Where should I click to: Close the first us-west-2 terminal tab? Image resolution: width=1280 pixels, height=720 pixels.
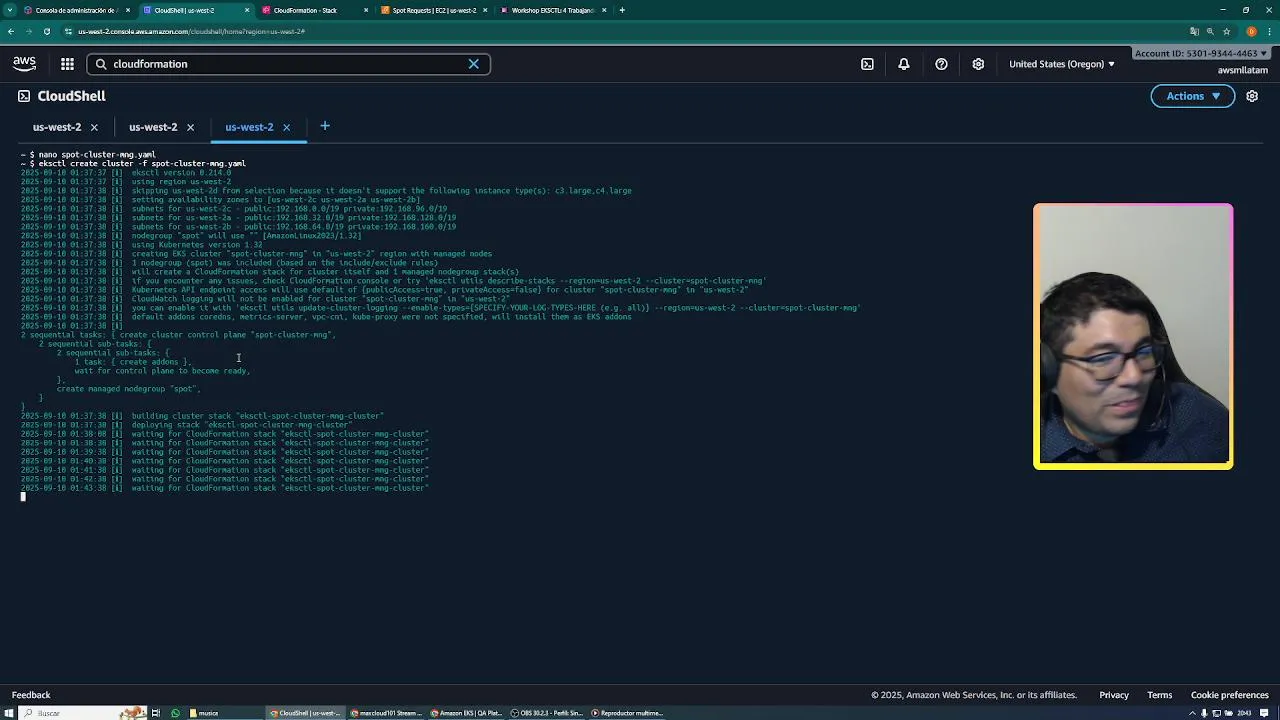click(94, 127)
